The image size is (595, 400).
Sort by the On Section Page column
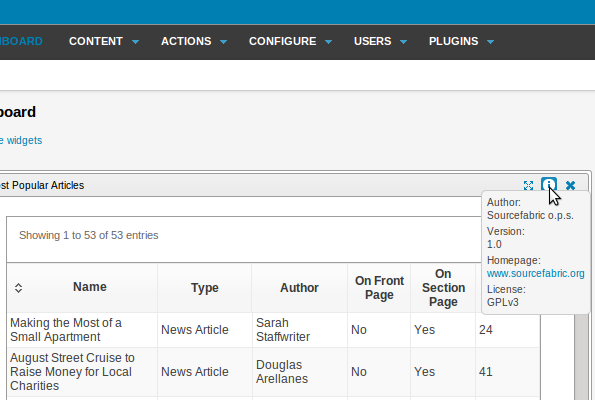(x=443, y=288)
